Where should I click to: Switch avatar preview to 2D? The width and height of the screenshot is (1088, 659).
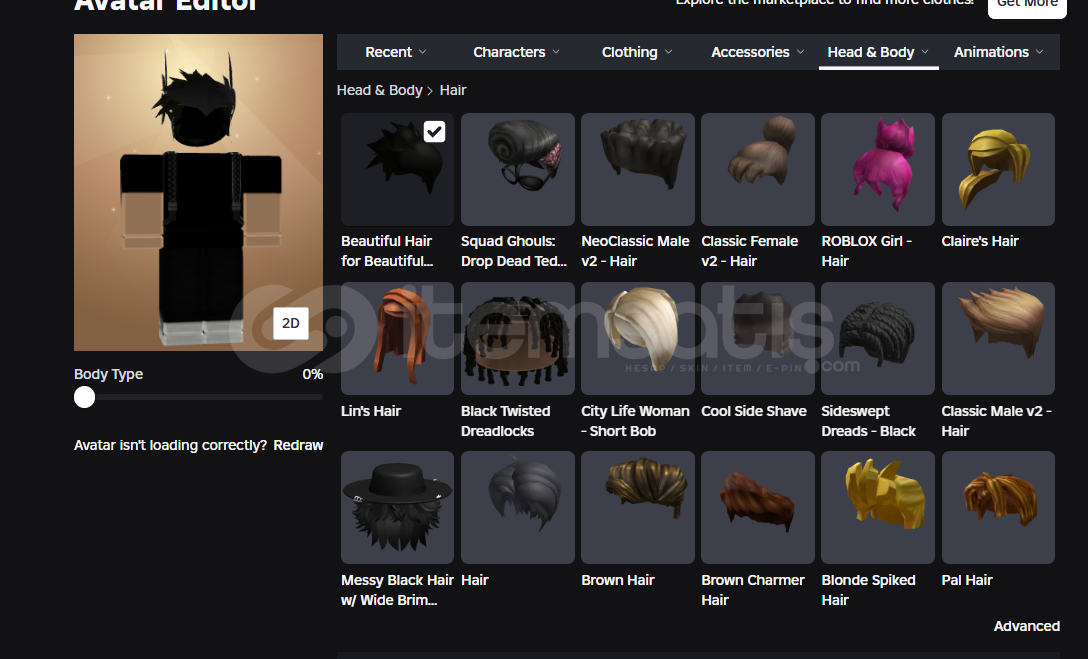click(x=291, y=323)
